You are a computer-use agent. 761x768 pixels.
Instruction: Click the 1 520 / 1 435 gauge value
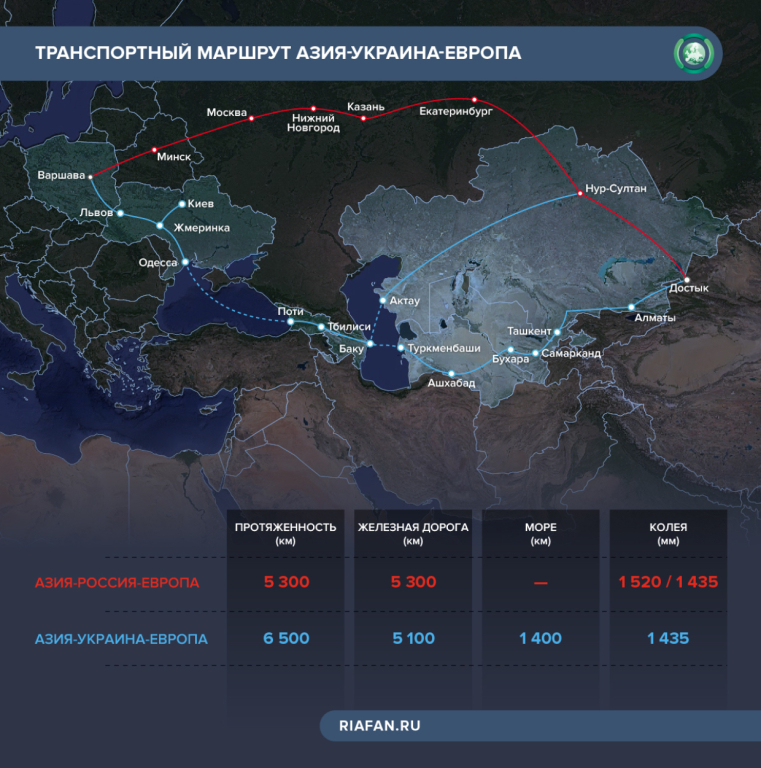668,581
